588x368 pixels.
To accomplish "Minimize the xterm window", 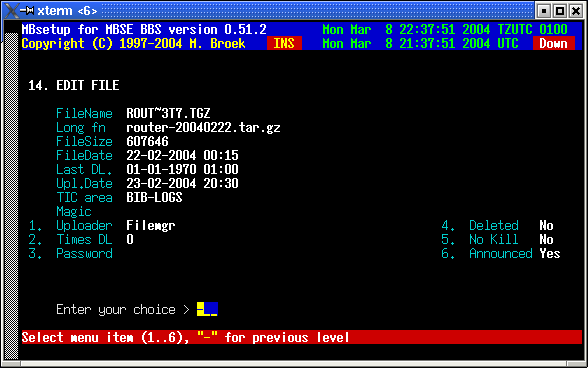I will (543, 11).
